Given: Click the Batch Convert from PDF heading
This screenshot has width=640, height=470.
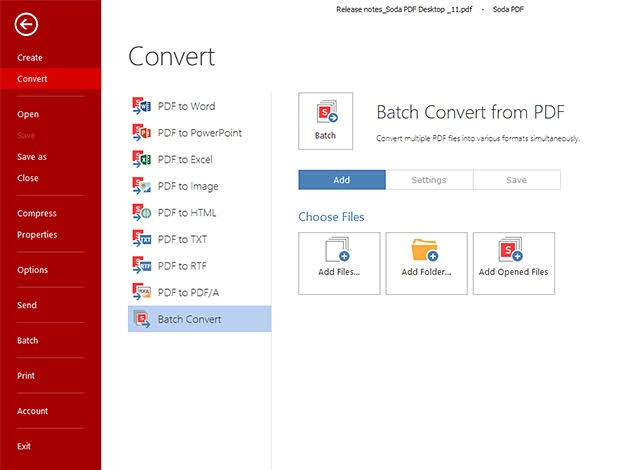Looking at the screenshot, I should (471, 112).
